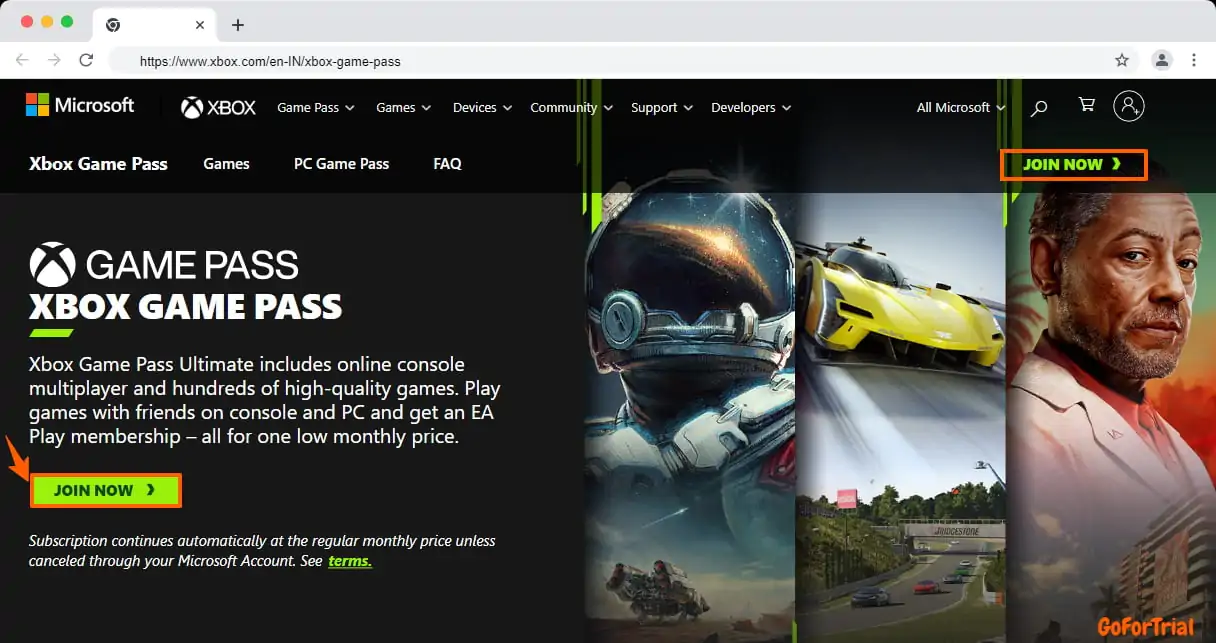Image resolution: width=1216 pixels, height=643 pixels.
Task: Open Chrome three-dot menu
Action: click(1194, 60)
